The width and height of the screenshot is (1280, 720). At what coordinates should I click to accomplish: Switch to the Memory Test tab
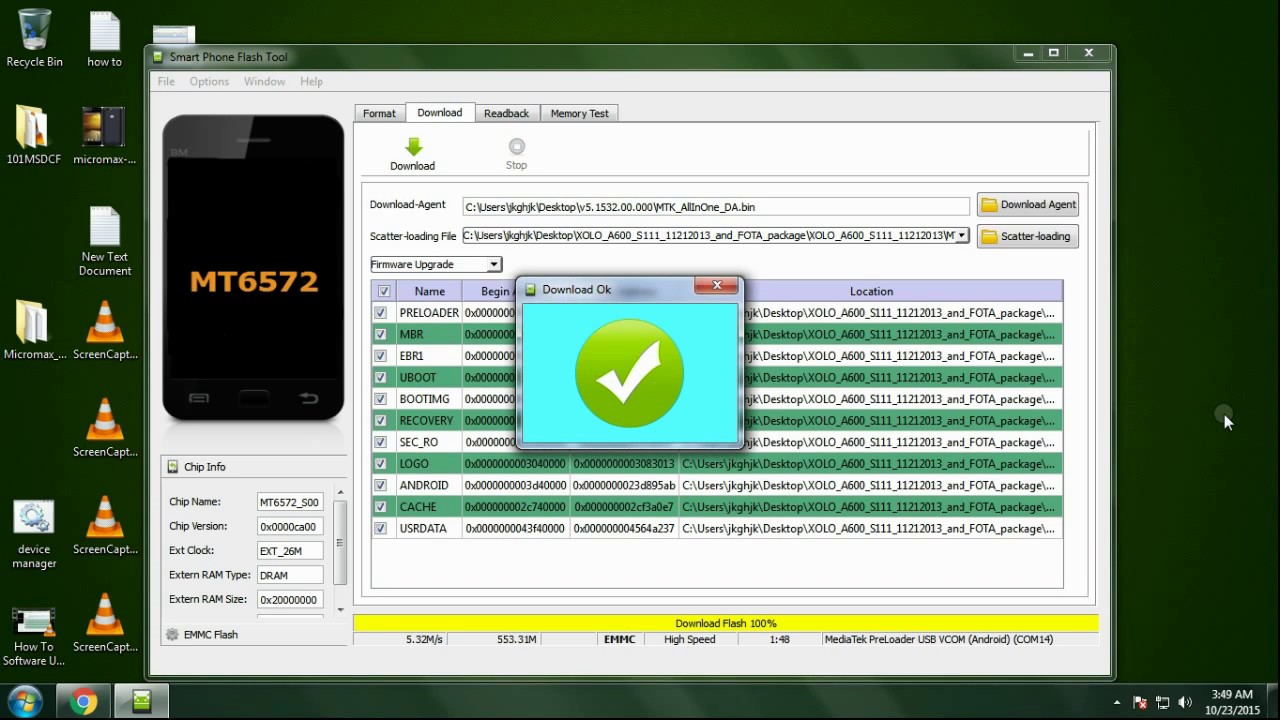point(580,114)
